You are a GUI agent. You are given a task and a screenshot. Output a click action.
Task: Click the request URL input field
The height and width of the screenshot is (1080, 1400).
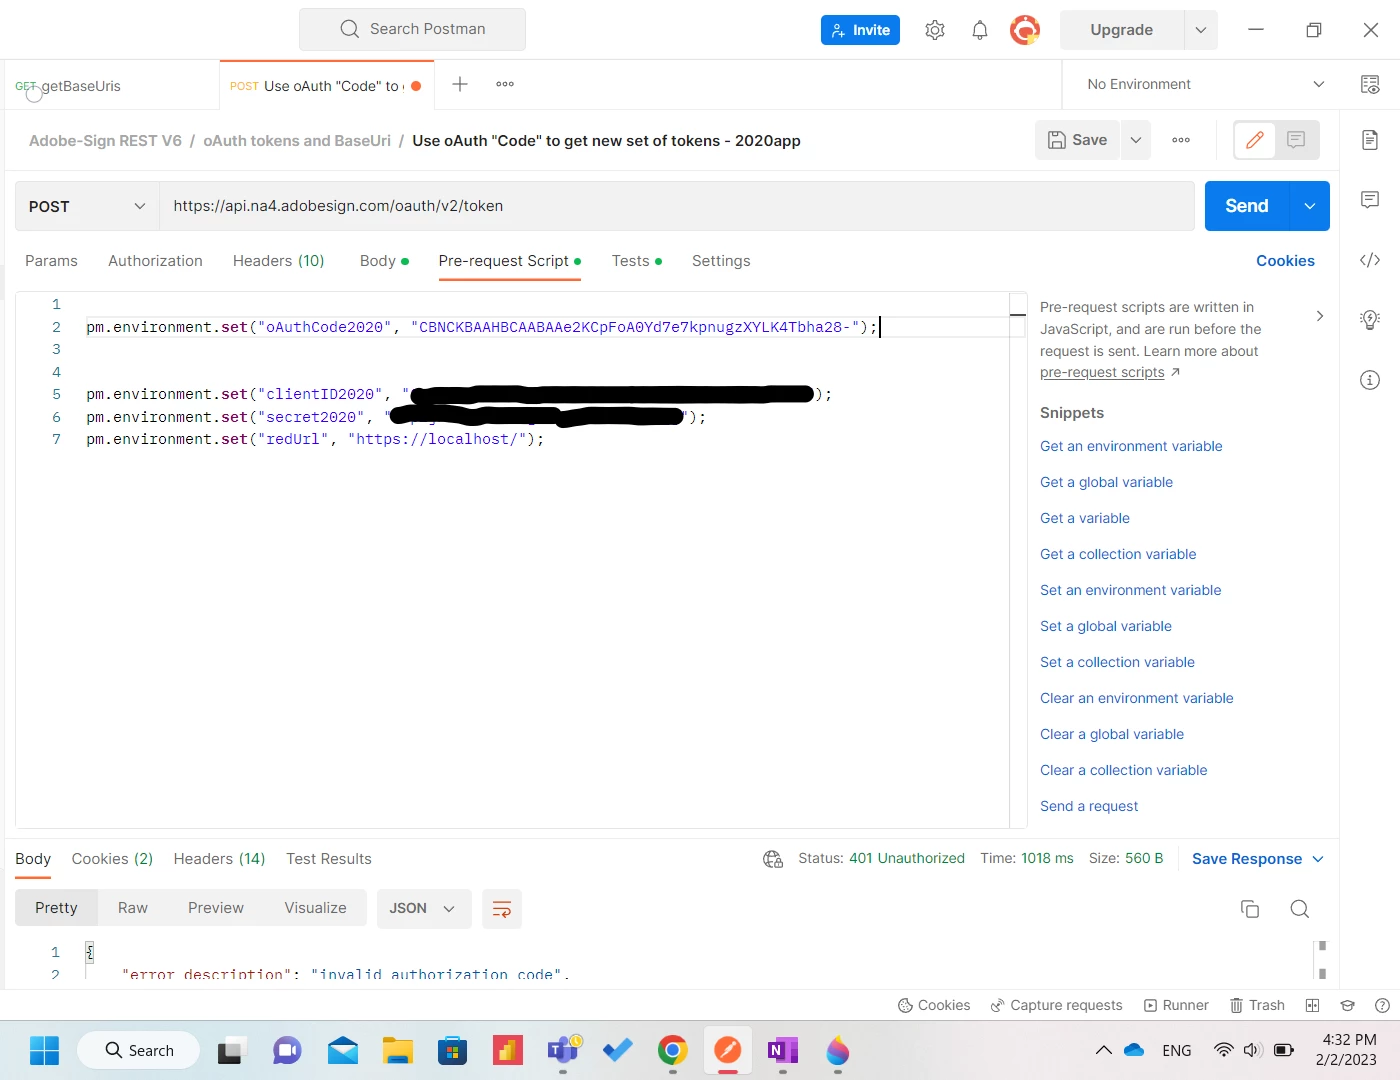tap(677, 206)
